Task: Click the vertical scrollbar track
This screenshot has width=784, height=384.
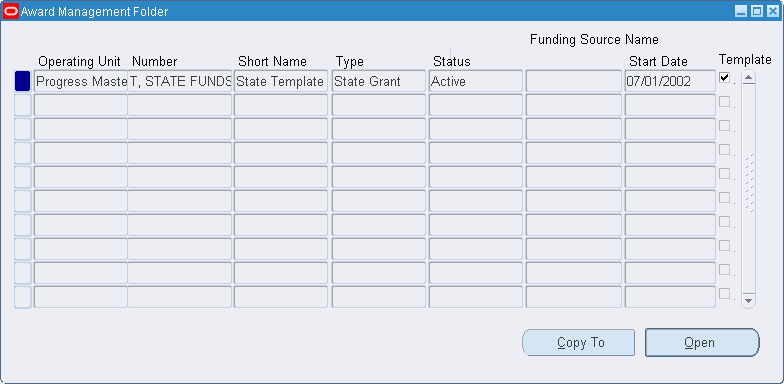Action: pyautogui.click(x=748, y=189)
